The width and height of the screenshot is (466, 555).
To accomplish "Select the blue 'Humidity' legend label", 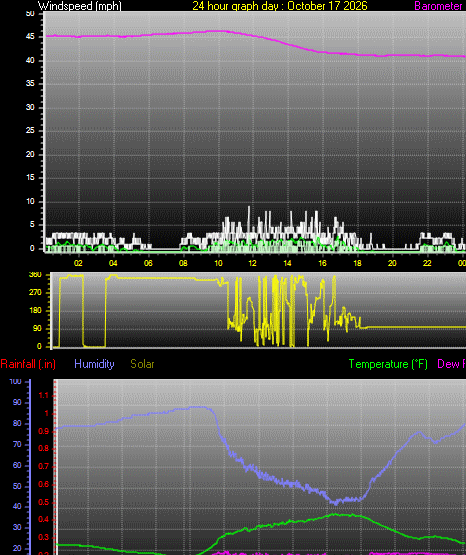I will (x=94, y=364).
